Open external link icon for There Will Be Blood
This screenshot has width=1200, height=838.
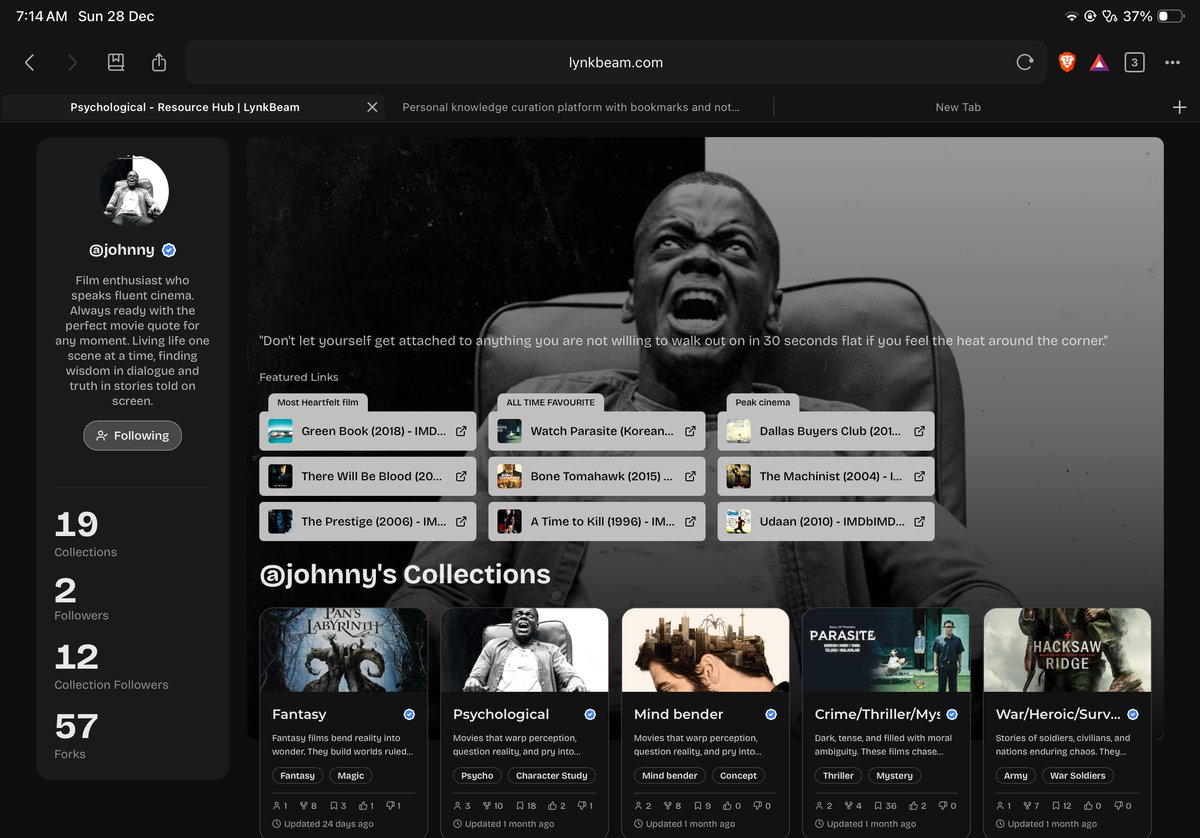click(461, 476)
